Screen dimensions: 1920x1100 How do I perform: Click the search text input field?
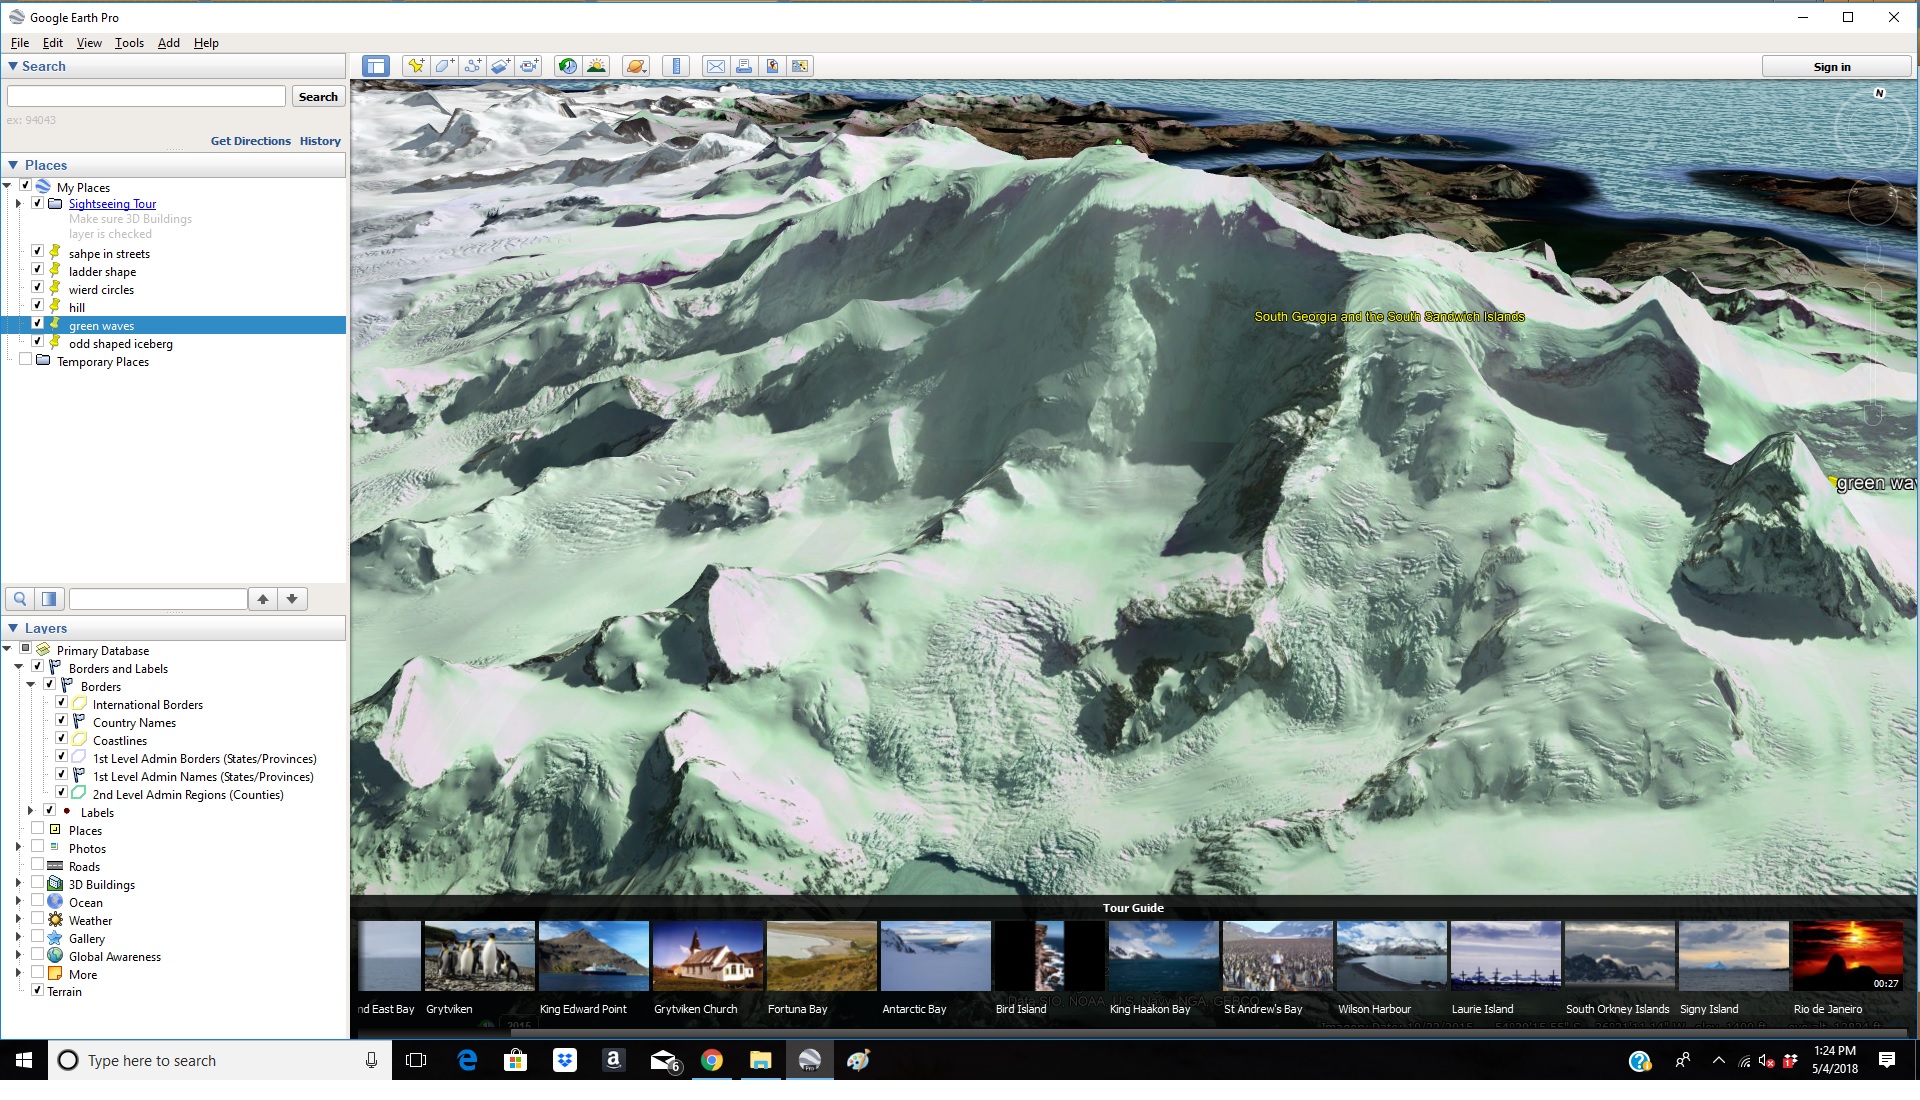(147, 97)
